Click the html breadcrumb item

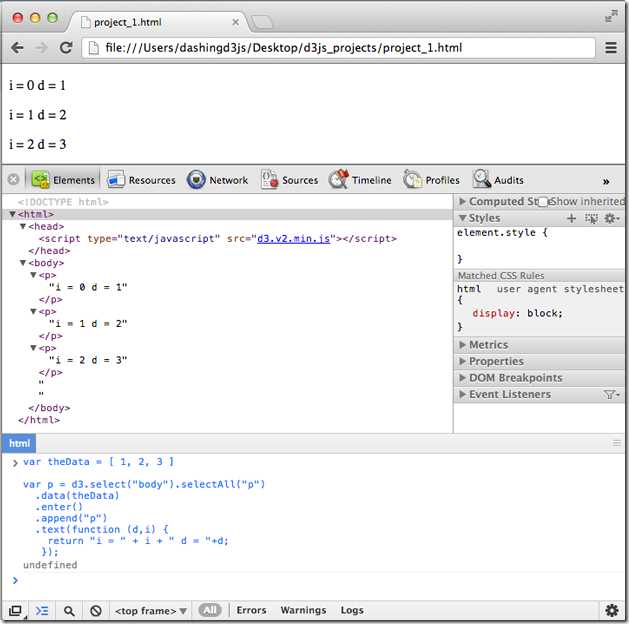pyautogui.click(x=19, y=444)
